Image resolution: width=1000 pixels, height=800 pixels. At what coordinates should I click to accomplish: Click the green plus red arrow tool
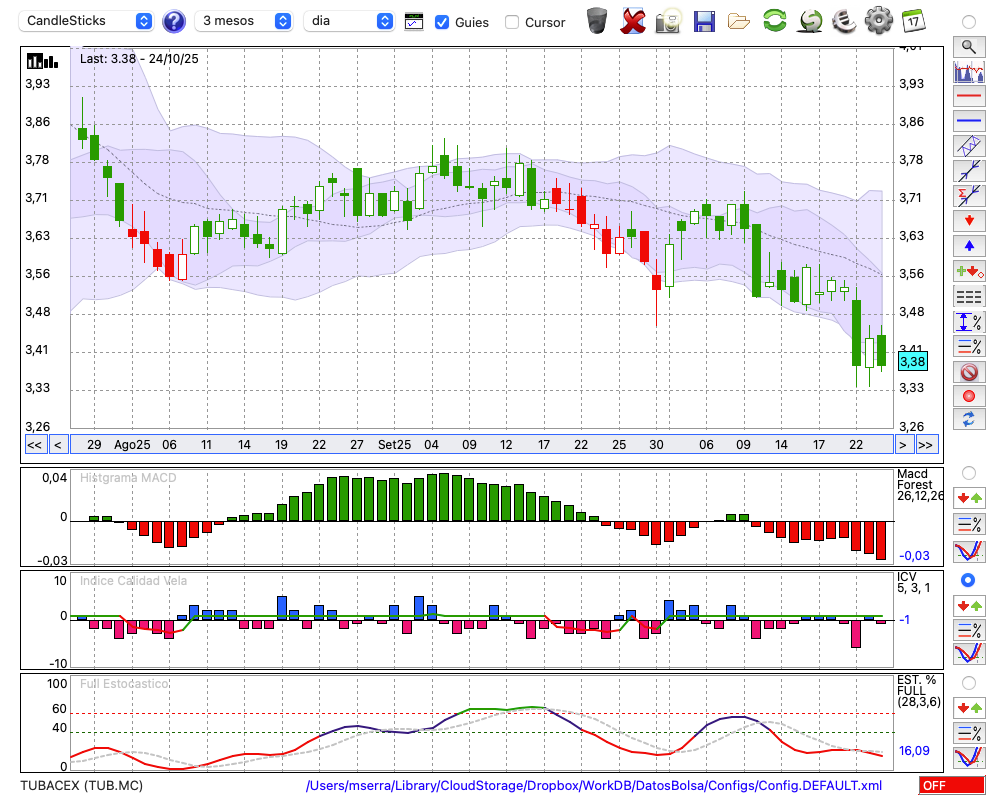pyautogui.click(x=969, y=271)
